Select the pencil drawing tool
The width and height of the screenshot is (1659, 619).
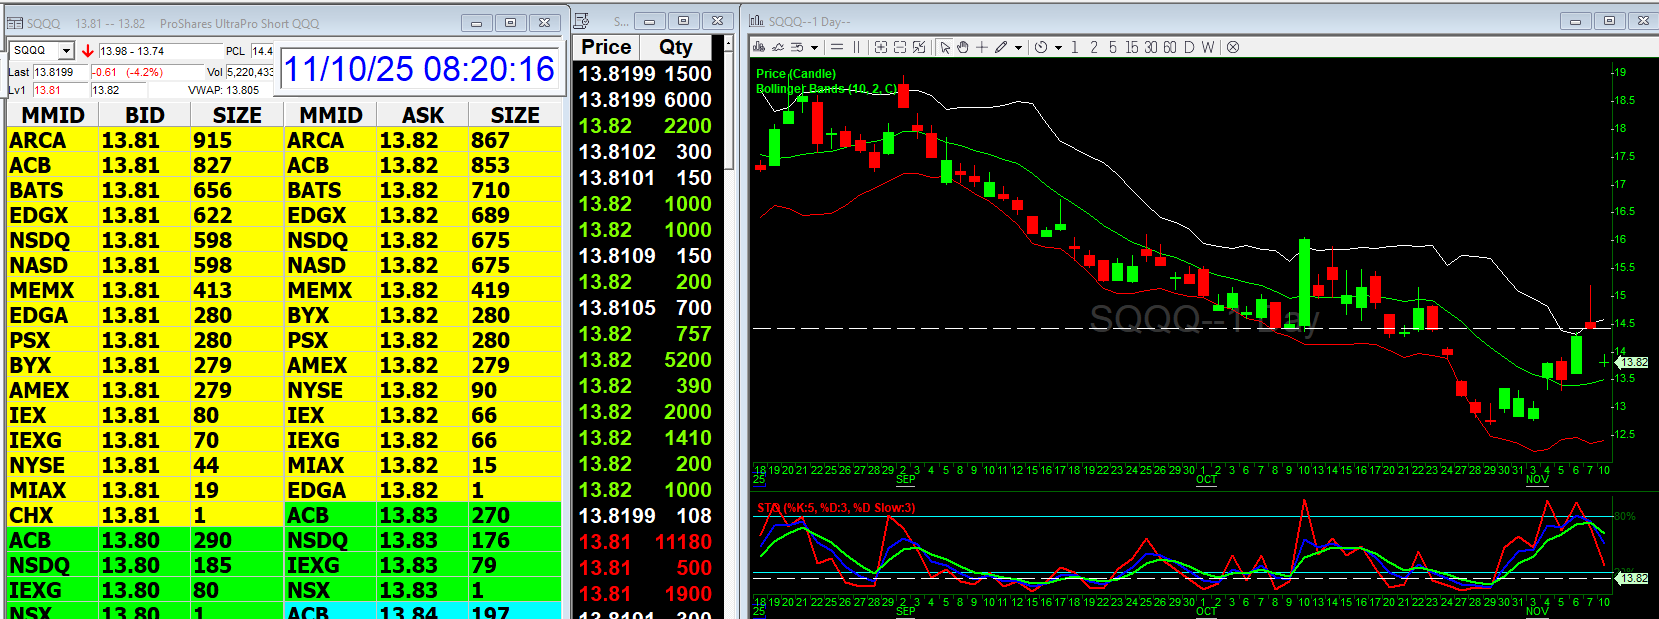click(x=1000, y=47)
